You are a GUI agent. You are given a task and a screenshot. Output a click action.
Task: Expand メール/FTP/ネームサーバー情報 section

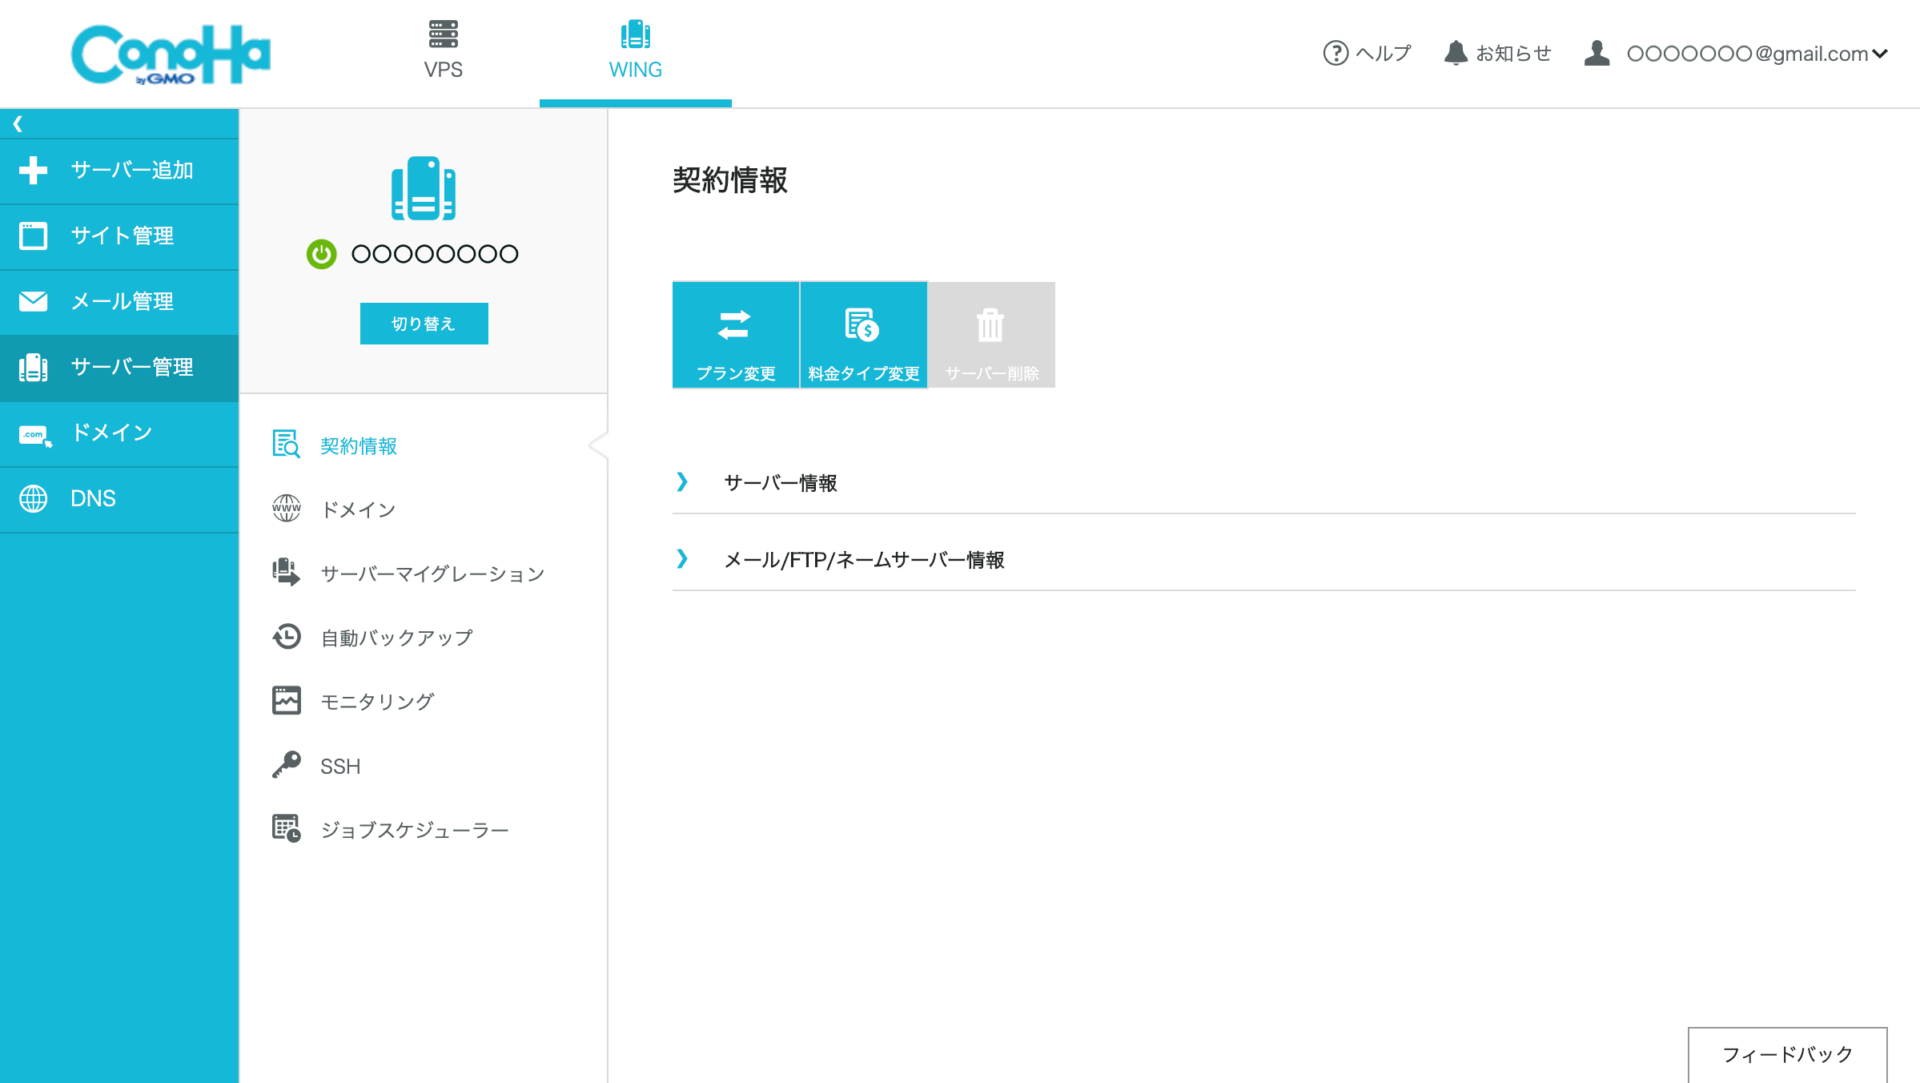[x=863, y=560]
